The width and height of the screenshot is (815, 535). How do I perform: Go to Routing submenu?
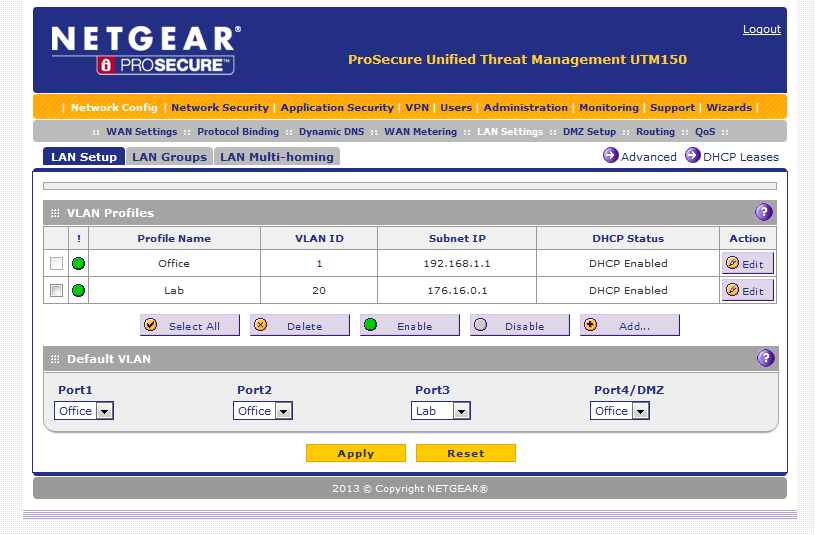point(655,132)
